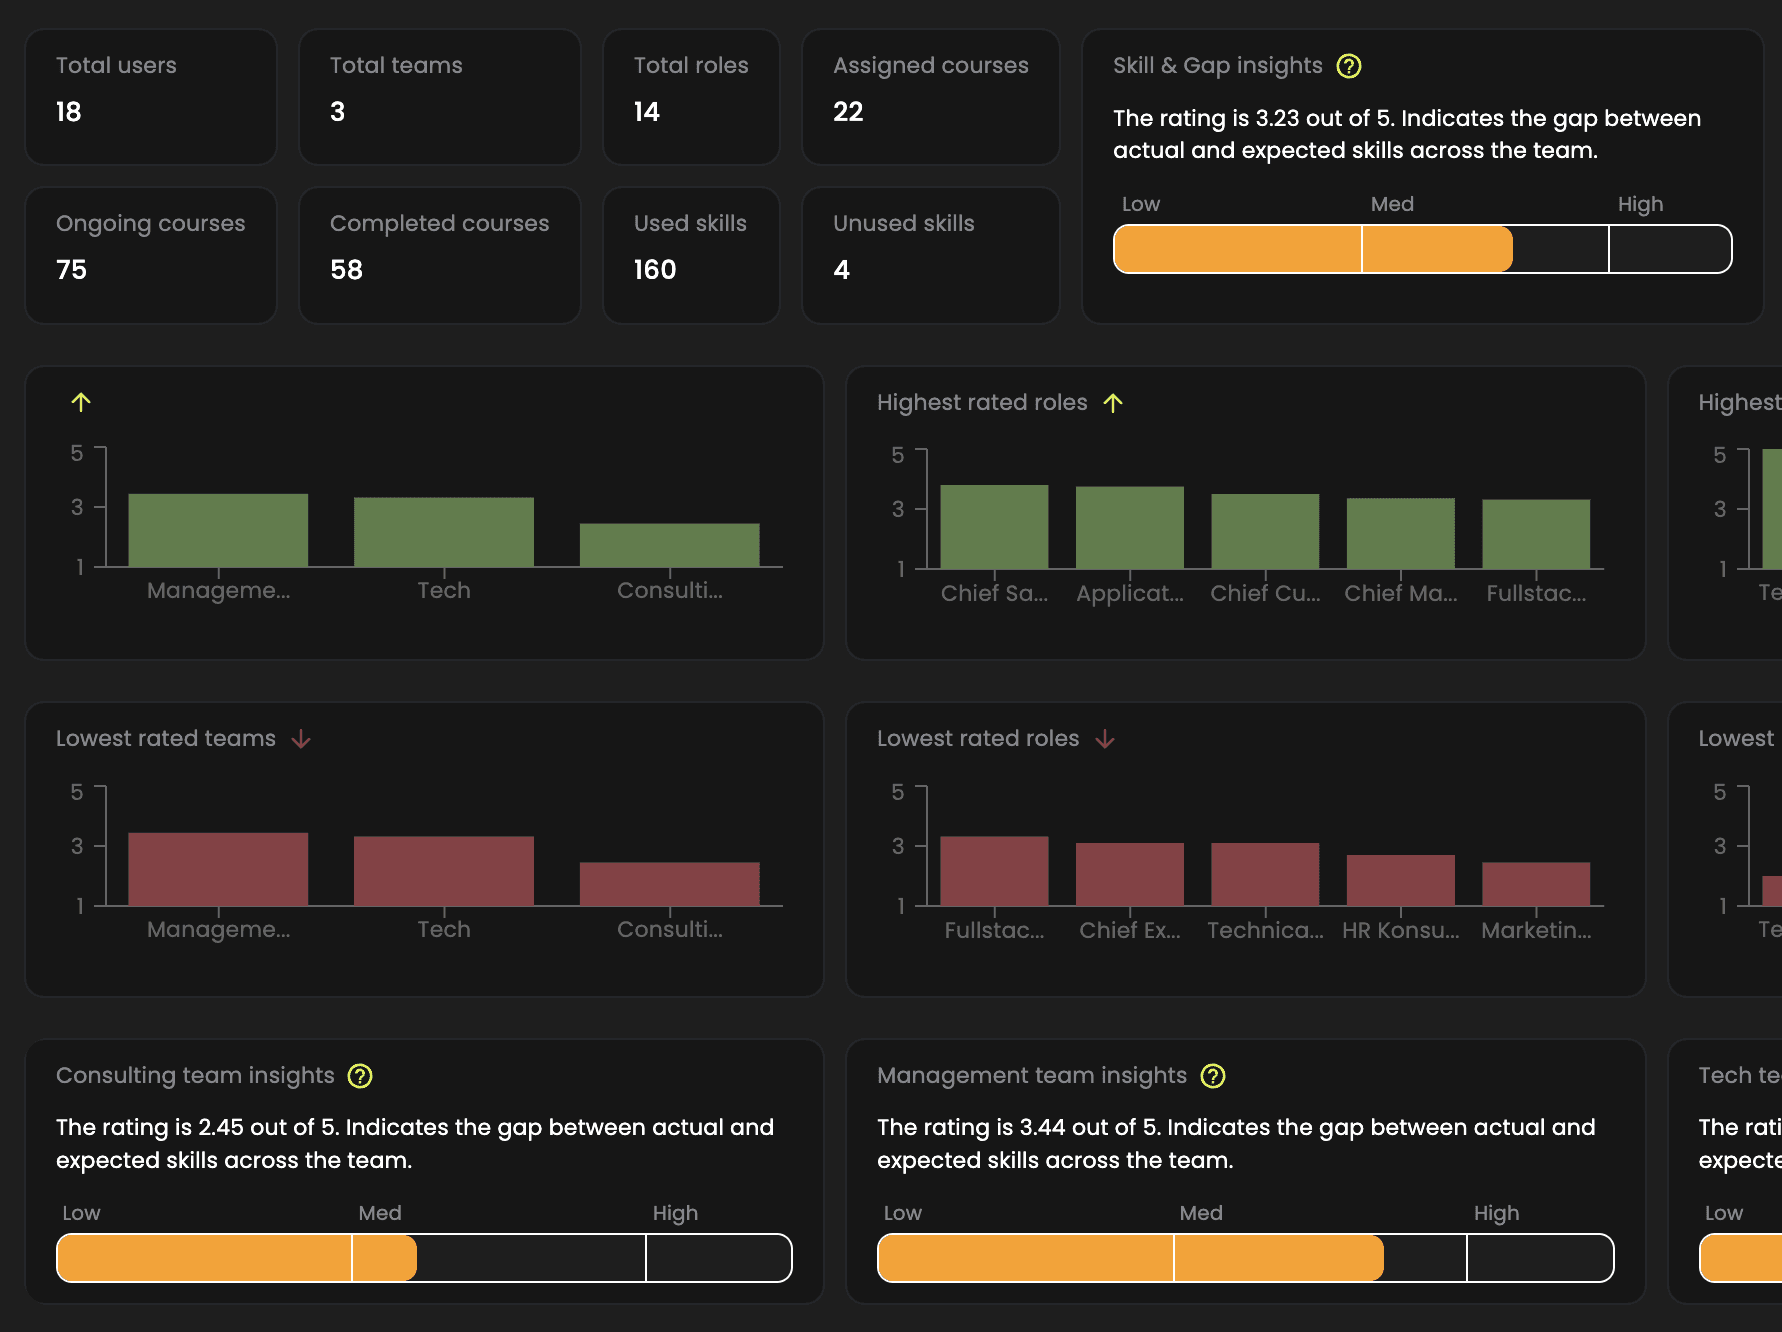Open the Ongoing courses card
The image size is (1782, 1332).
click(151, 255)
